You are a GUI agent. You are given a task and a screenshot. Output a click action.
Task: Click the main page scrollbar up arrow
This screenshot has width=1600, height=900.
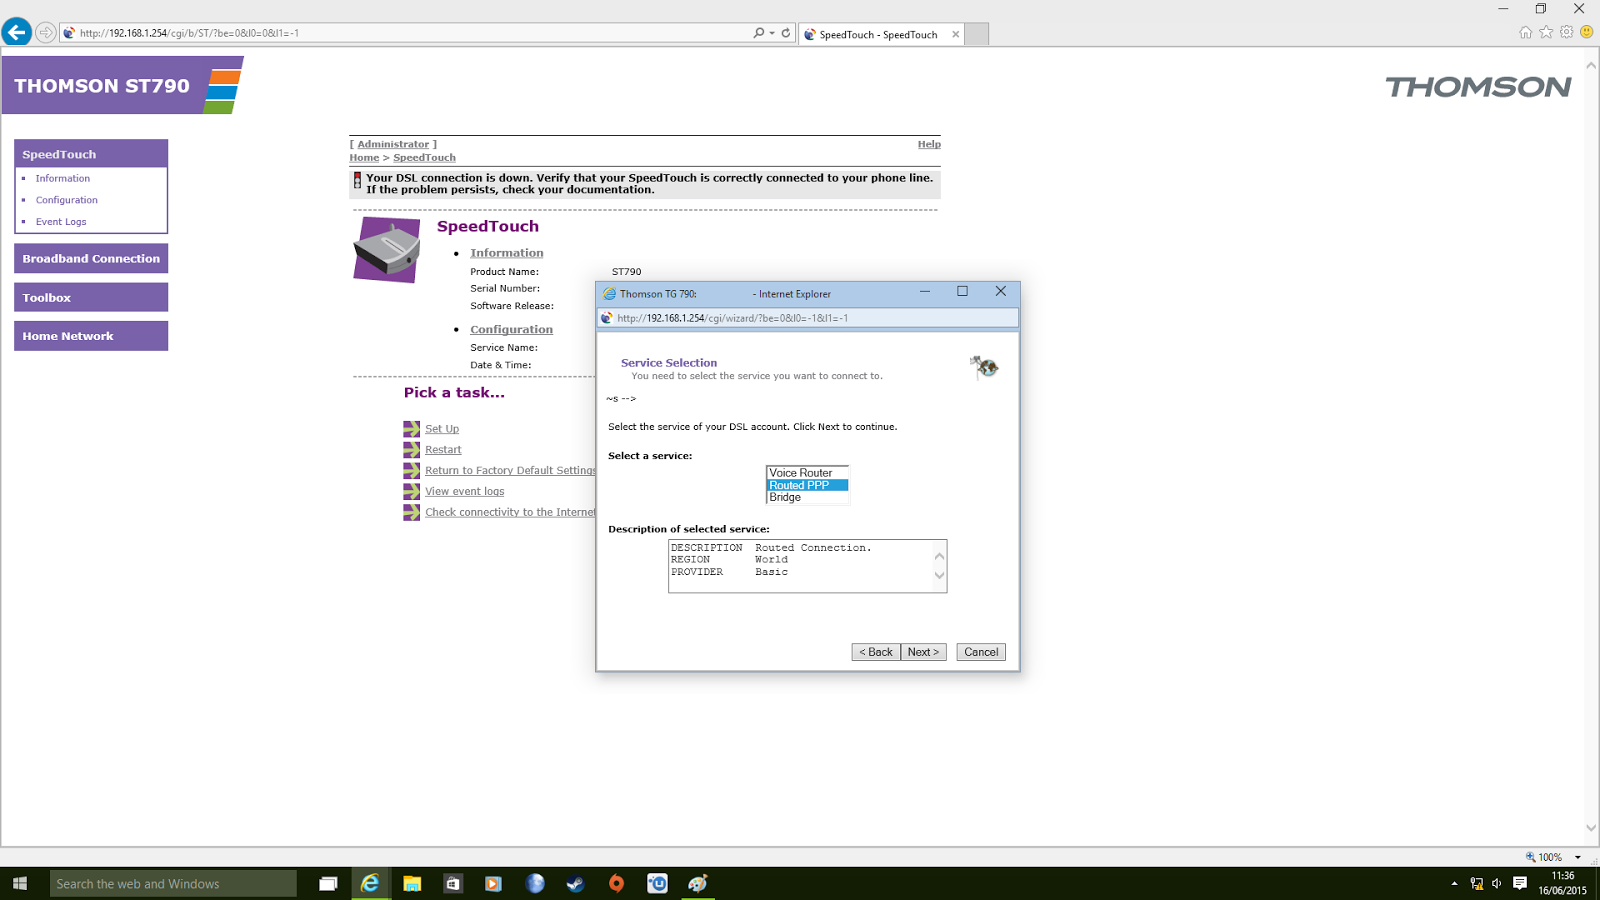click(x=1591, y=65)
